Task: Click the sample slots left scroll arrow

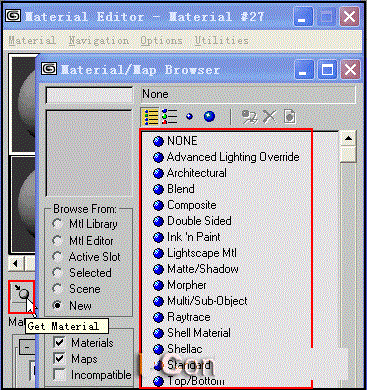Action: 16,264
